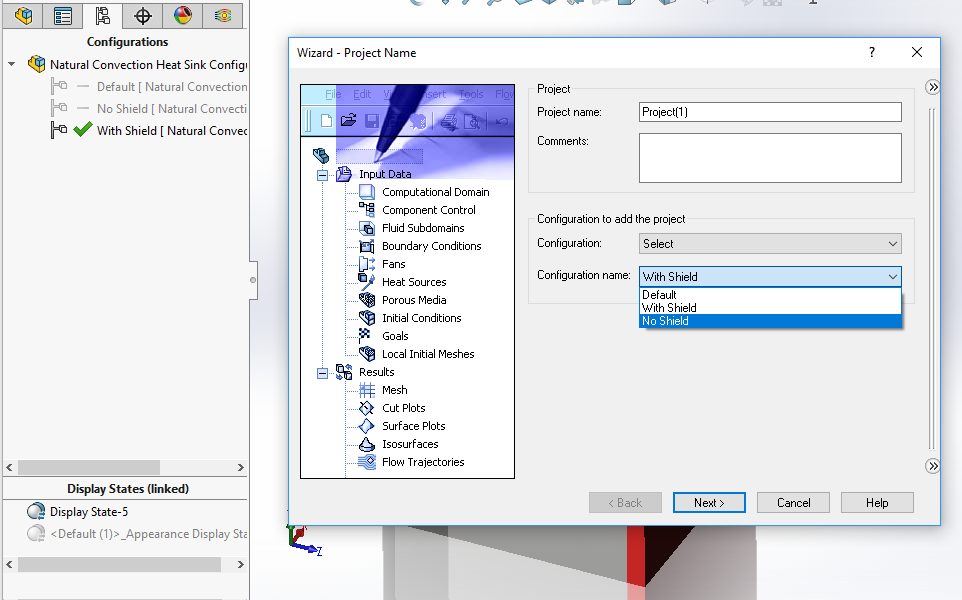
Task: Switch to the PropertyManager tab
Action: (x=63, y=15)
